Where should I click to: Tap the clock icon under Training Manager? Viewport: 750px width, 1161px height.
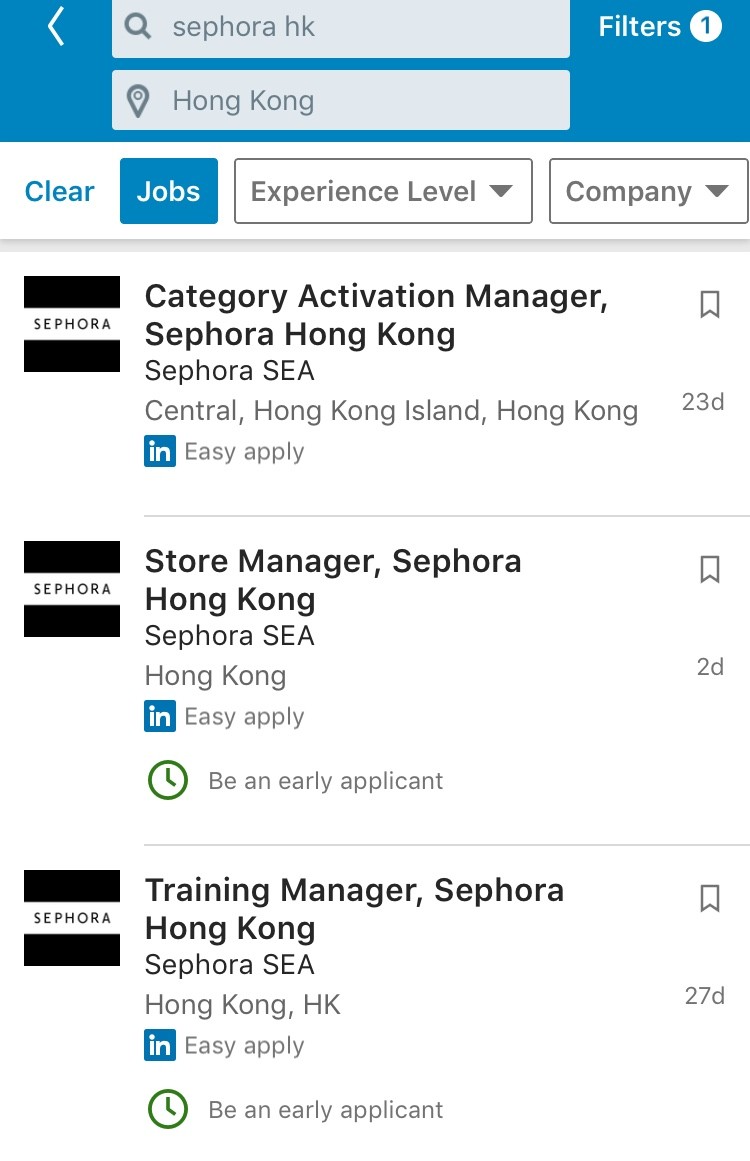point(168,1109)
